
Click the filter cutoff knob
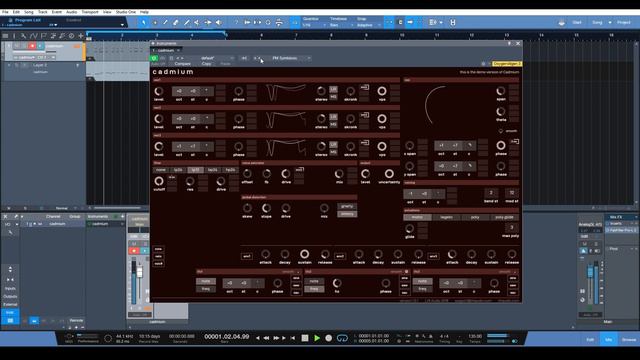click(x=159, y=181)
